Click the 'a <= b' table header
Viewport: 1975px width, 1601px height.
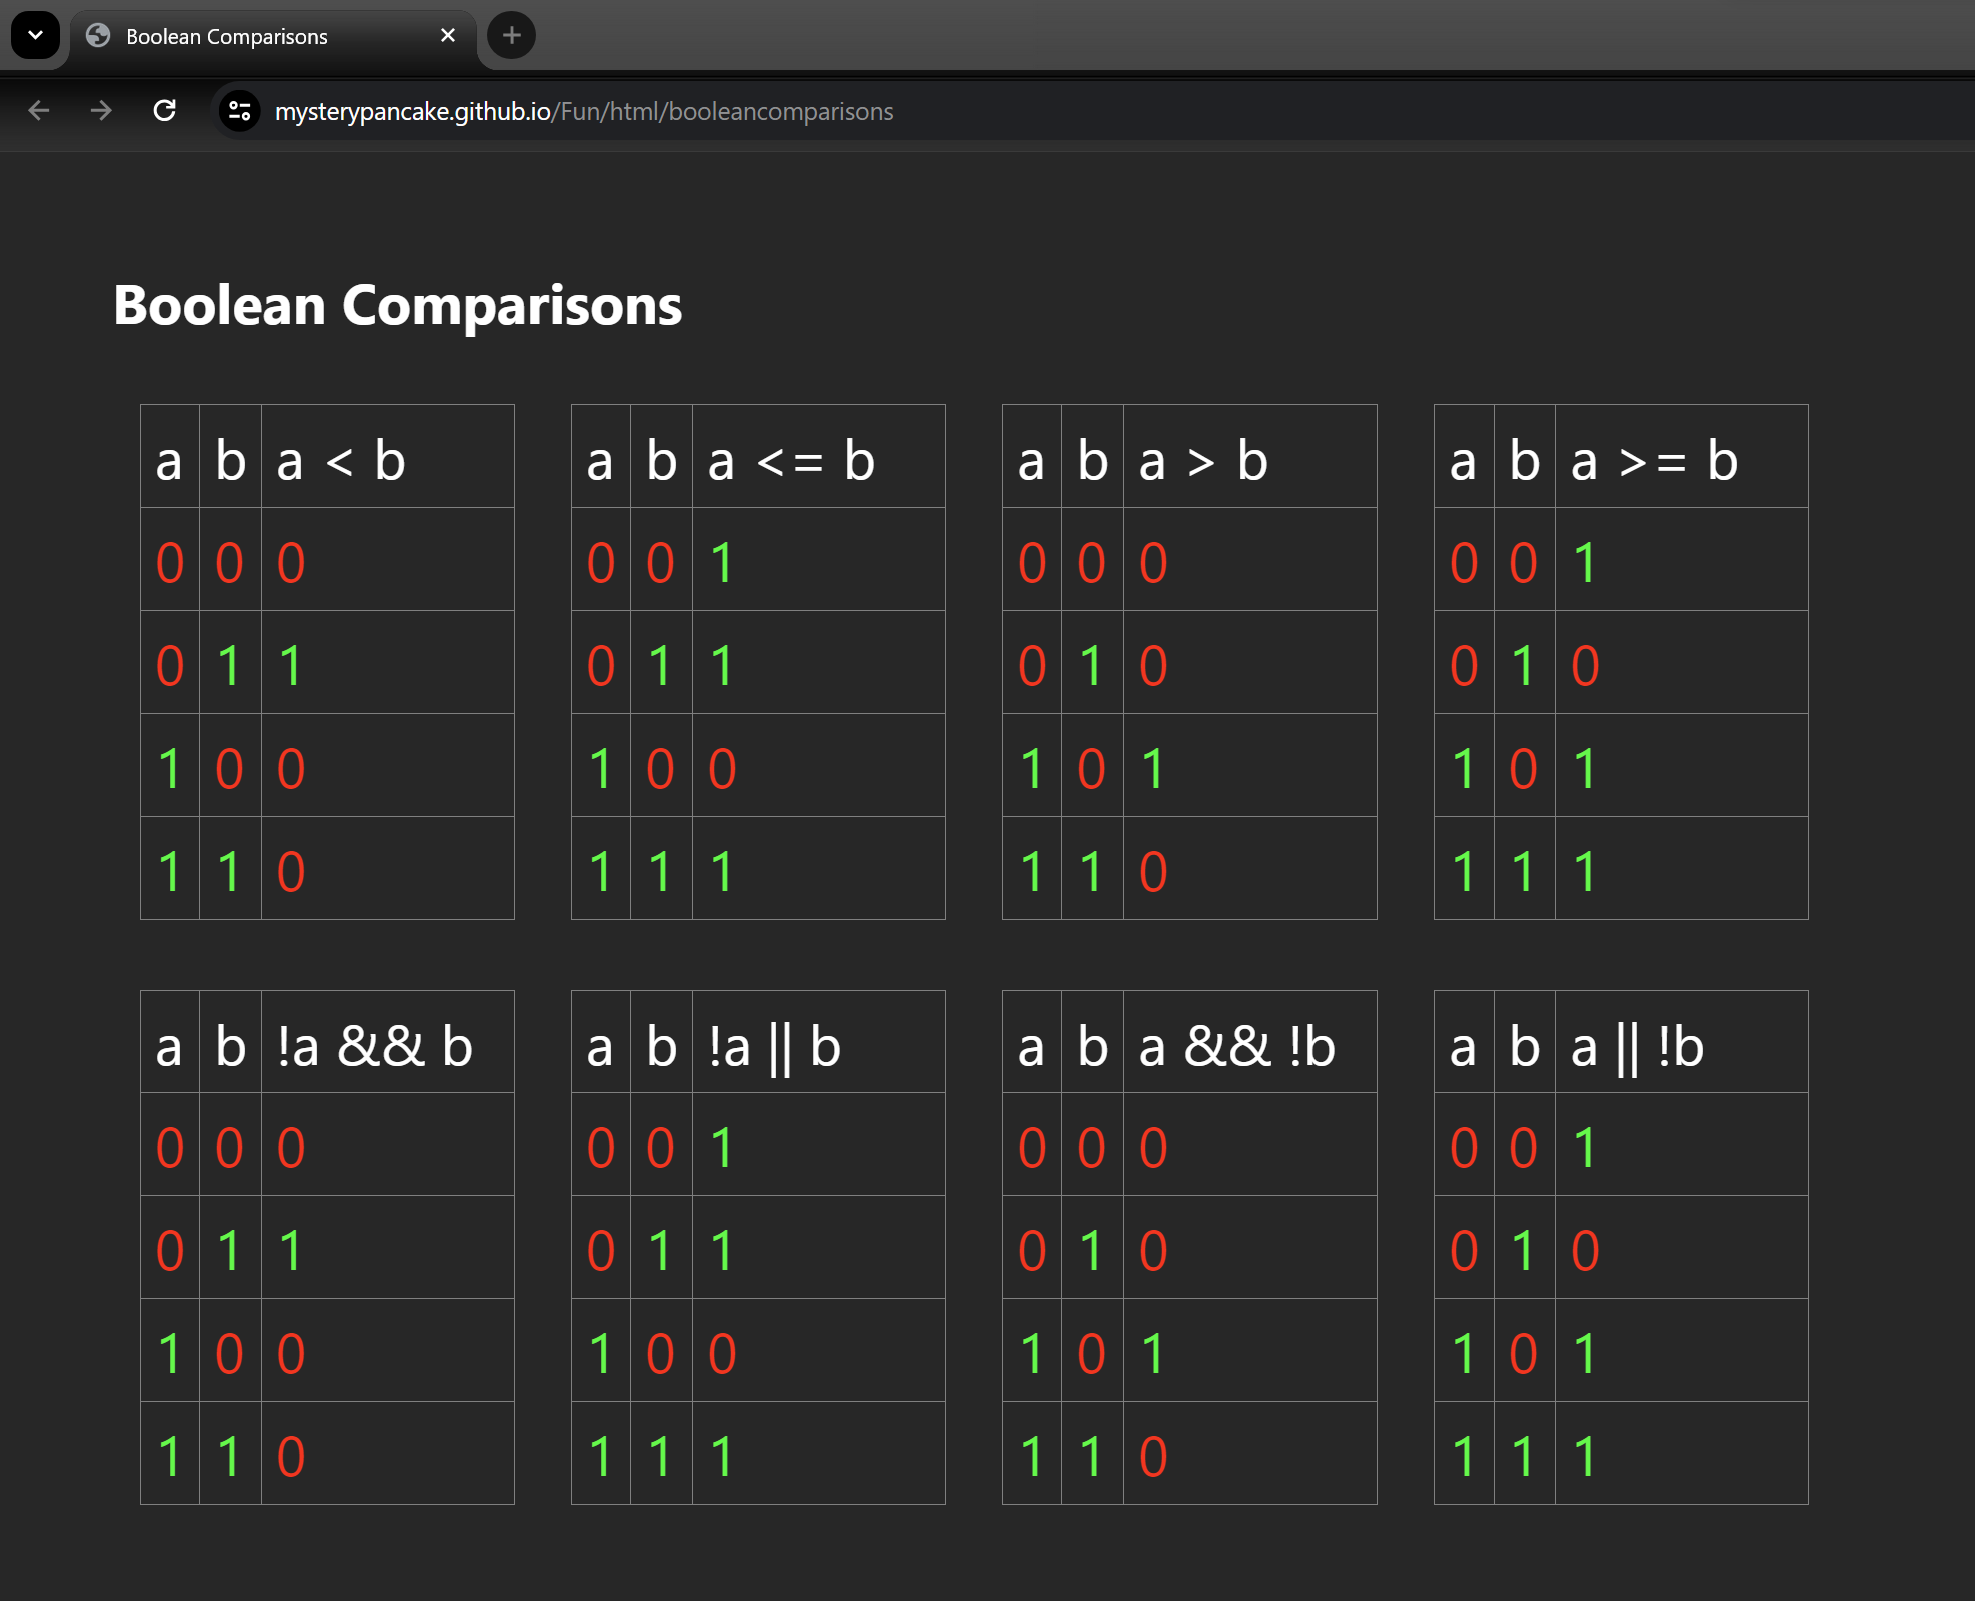[790, 461]
